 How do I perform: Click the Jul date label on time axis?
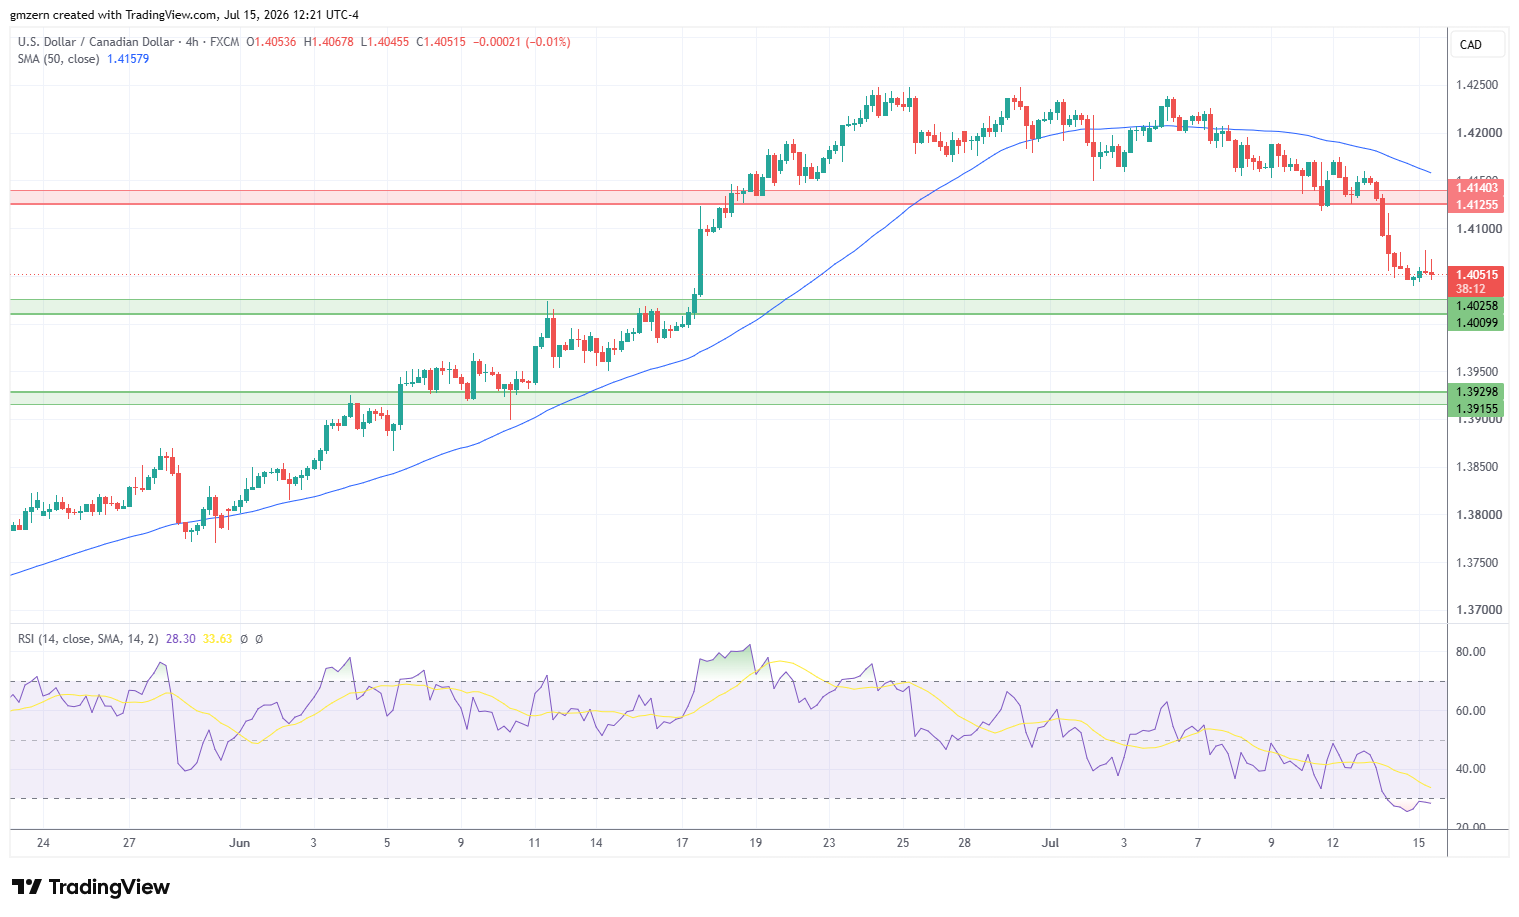pos(1050,843)
